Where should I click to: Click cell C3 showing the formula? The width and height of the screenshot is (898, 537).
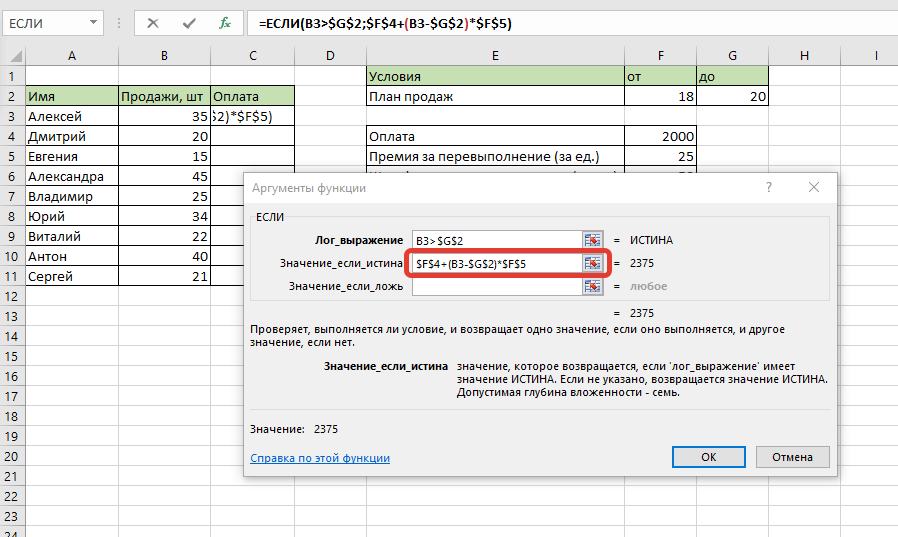[x=253, y=116]
